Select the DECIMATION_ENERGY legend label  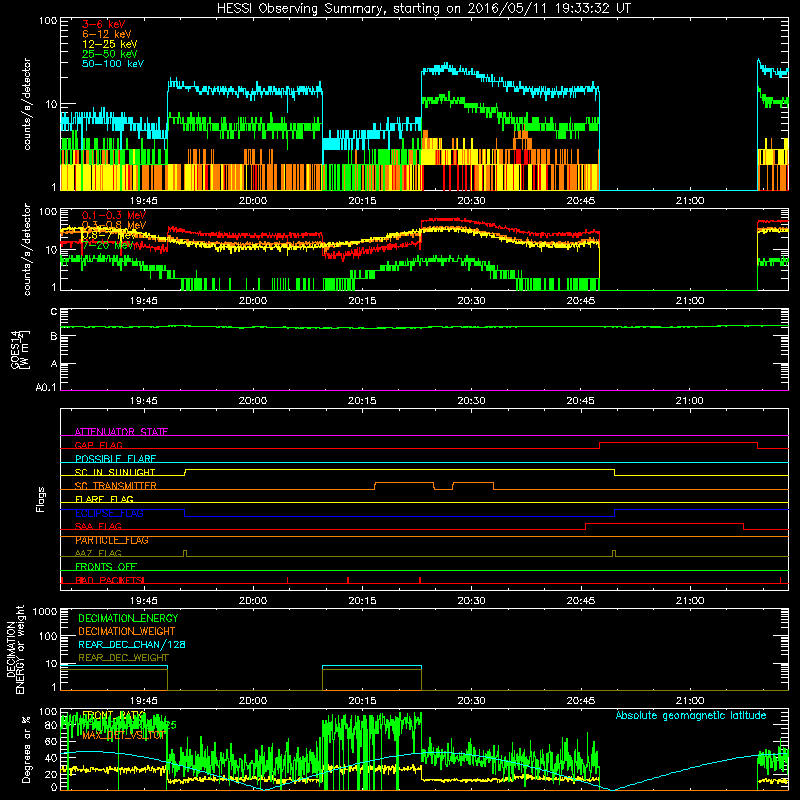coord(128,618)
